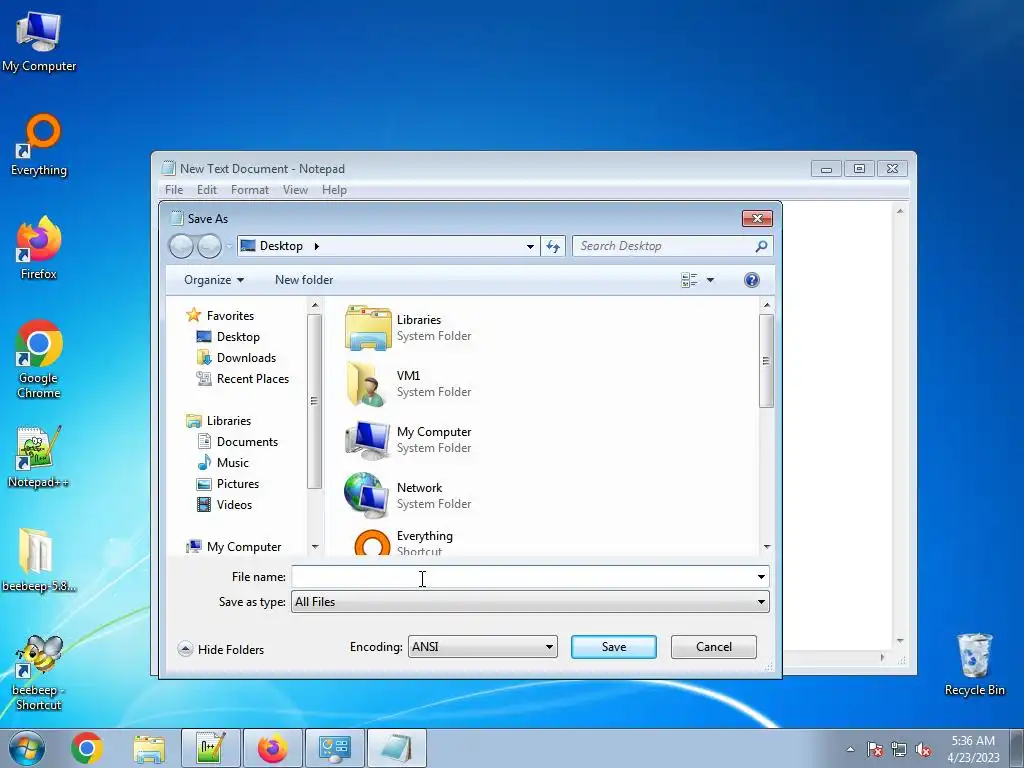Collapse folders with Hide Folders
Image resolution: width=1024 pixels, height=768 pixels.
(221, 649)
